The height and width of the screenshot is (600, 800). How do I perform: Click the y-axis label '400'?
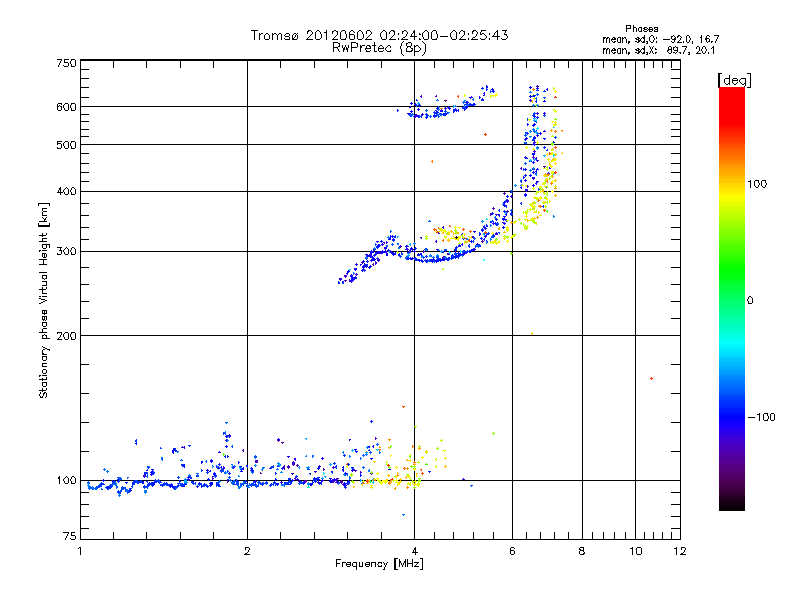pos(66,192)
